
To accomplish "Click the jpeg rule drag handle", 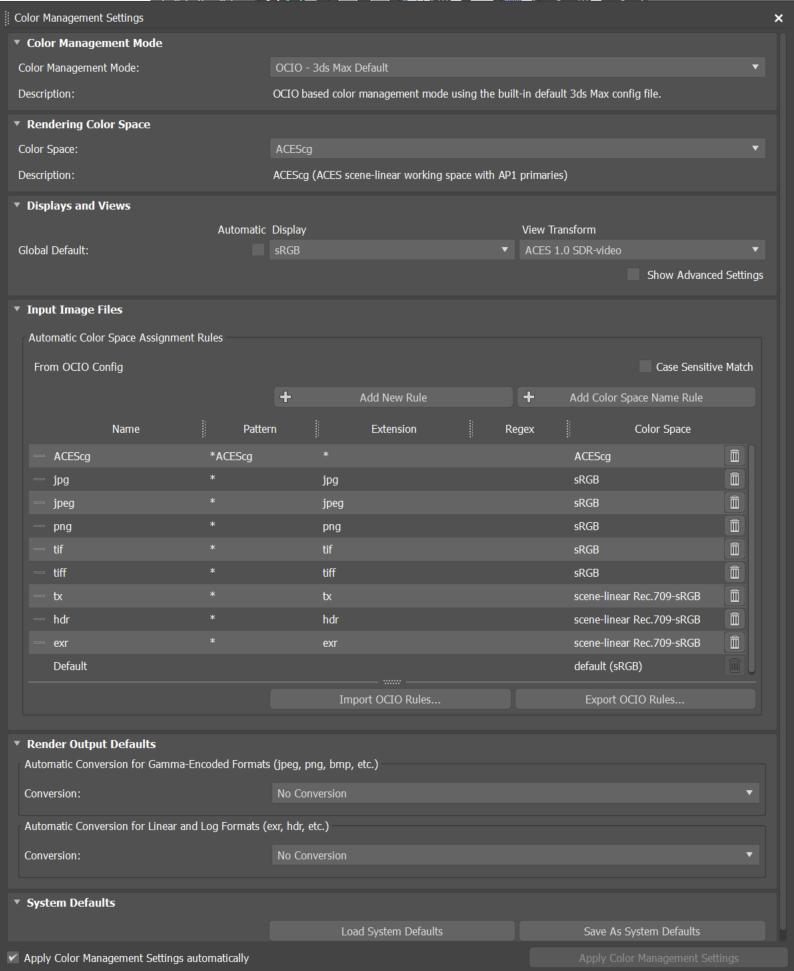I will 39,502.
